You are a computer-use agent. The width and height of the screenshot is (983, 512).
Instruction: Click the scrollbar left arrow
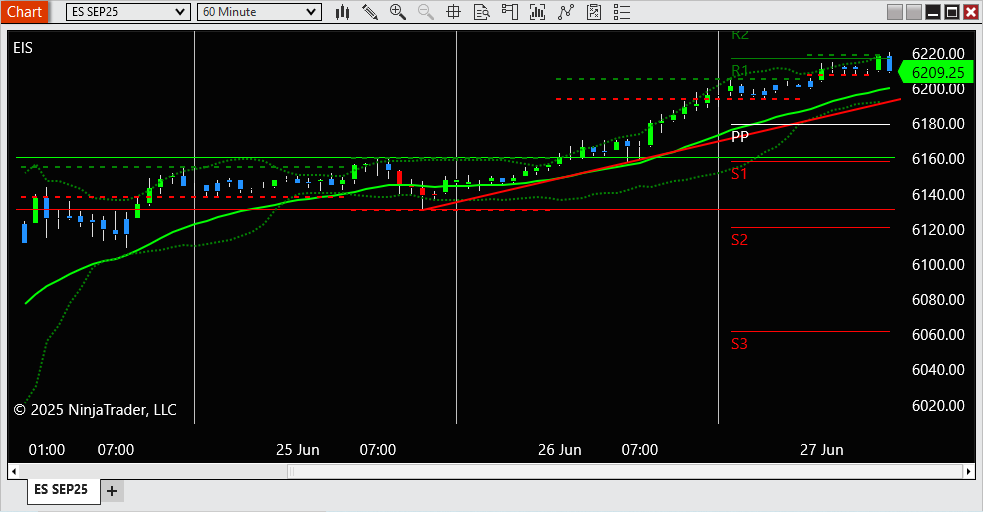click(13, 471)
